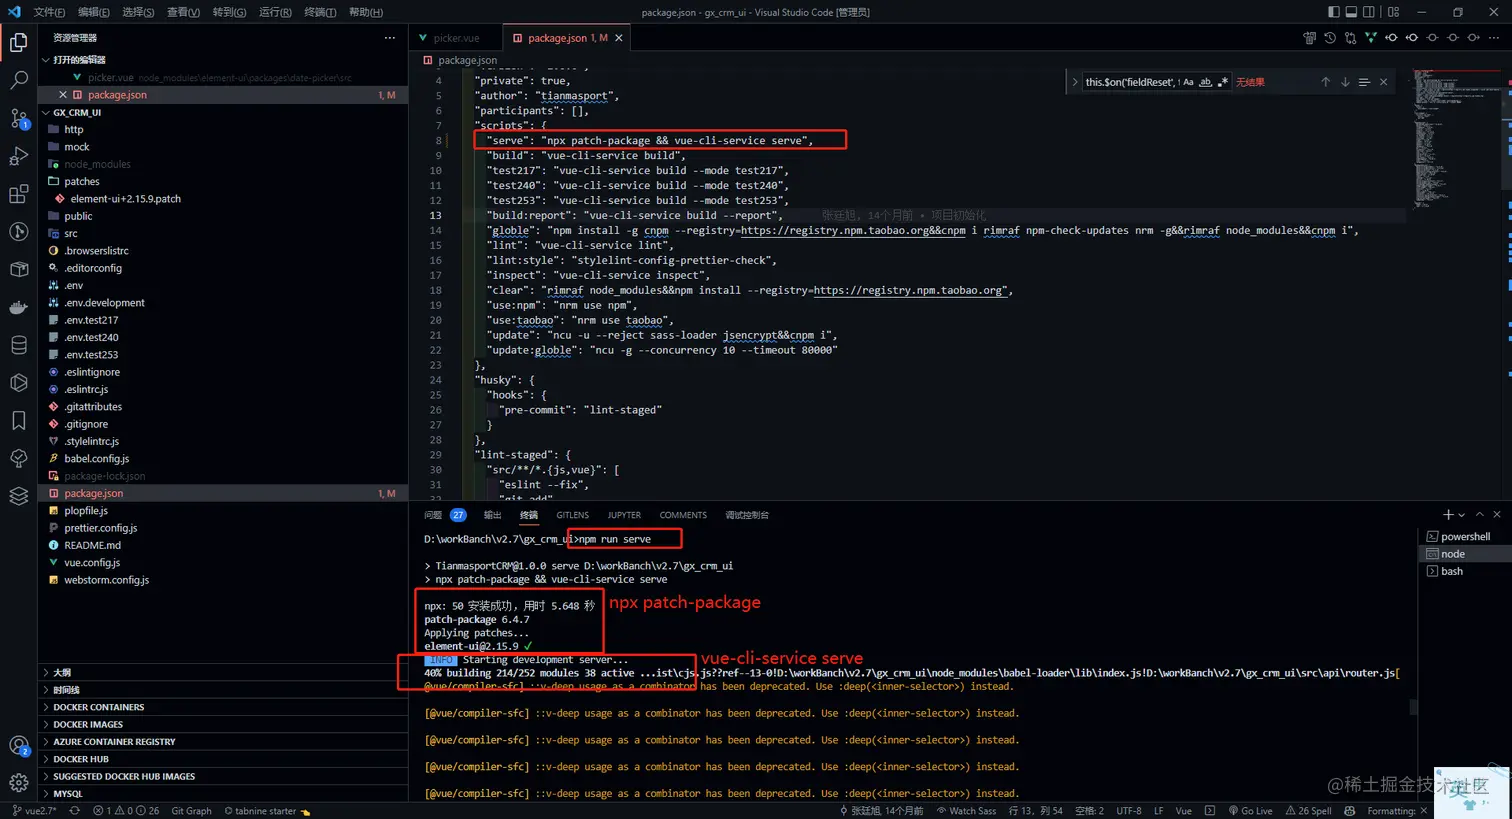Open terminal launch profile dropdown arrow
Image resolution: width=1512 pixels, height=819 pixels.
pyautogui.click(x=1462, y=515)
